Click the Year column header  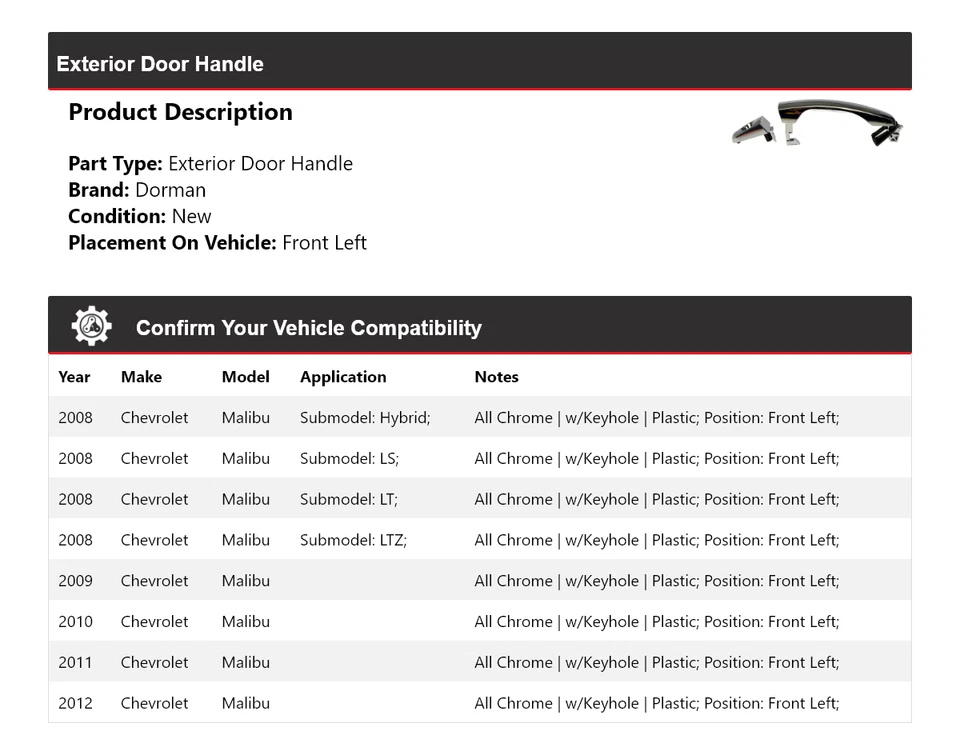[x=74, y=377]
